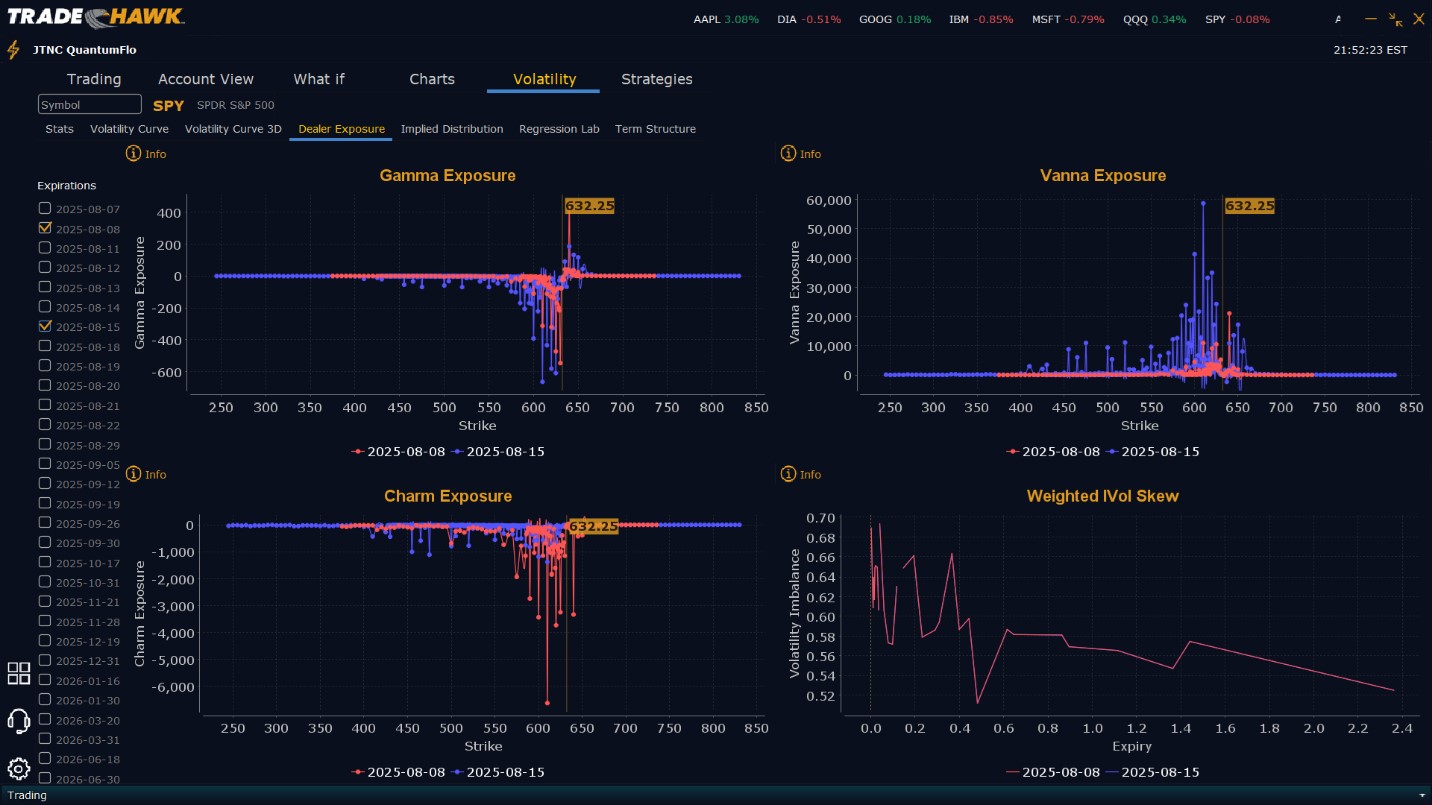The width and height of the screenshot is (1432, 805).
Task: Open the dashboard grid icon in sidebar
Action: pyautogui.click(x=19, y=673)
